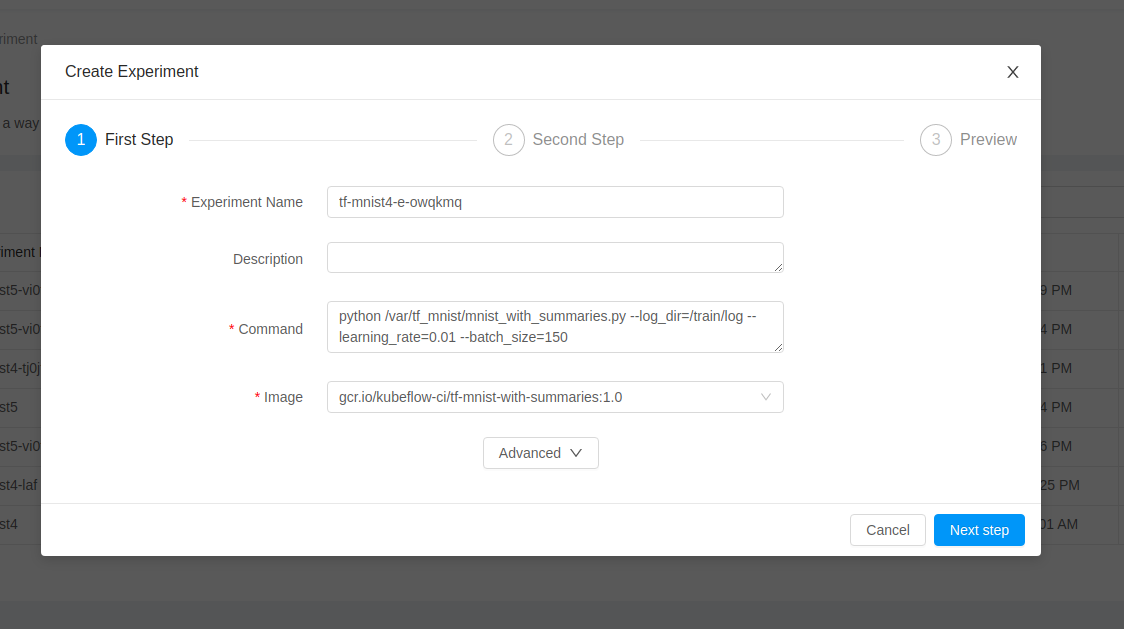Click the Description box resize handle
1124x629 pixels.
click(x=778, y=267)
